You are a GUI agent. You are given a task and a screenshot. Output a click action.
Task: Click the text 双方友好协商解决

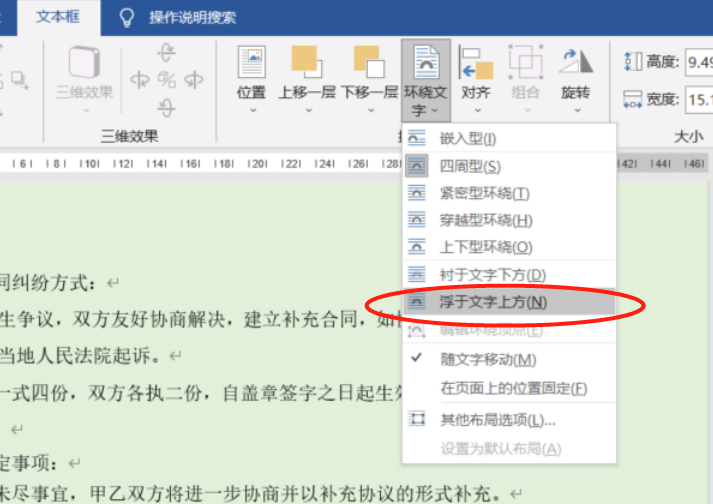[148, 319]
